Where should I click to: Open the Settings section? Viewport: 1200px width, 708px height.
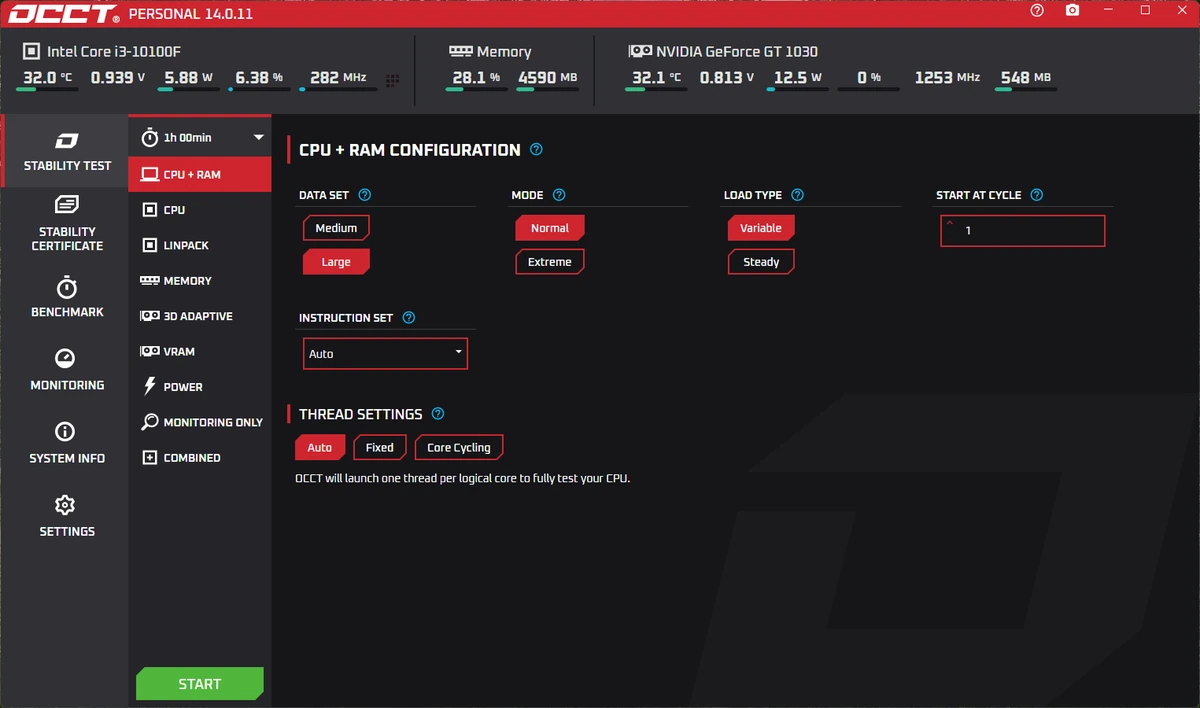pos(67,516)
